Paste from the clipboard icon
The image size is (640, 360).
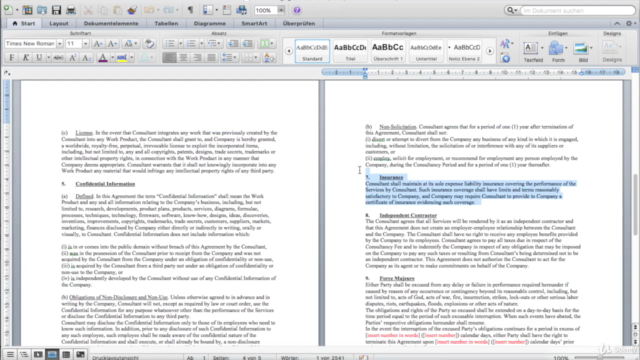117,10
